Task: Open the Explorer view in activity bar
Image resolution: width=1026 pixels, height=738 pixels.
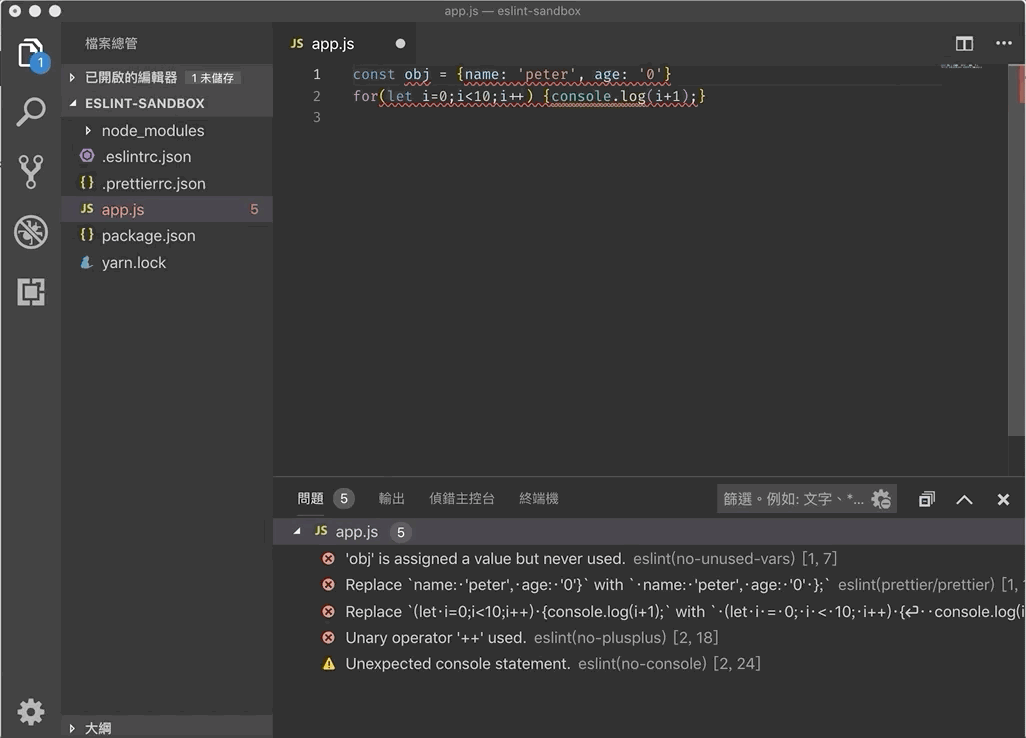Action: pos(30,53)
